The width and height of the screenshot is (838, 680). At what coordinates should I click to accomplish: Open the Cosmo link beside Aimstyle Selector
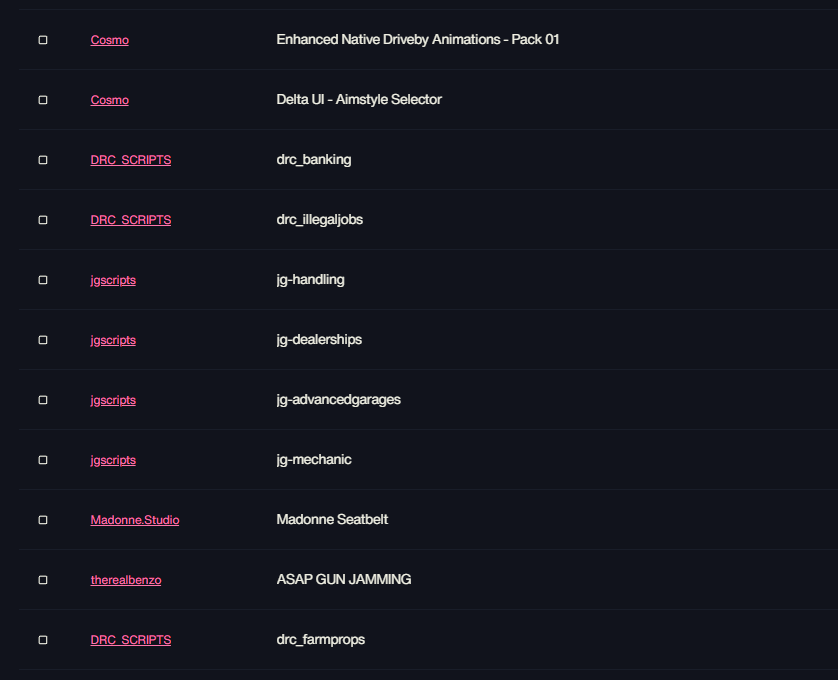110,100
